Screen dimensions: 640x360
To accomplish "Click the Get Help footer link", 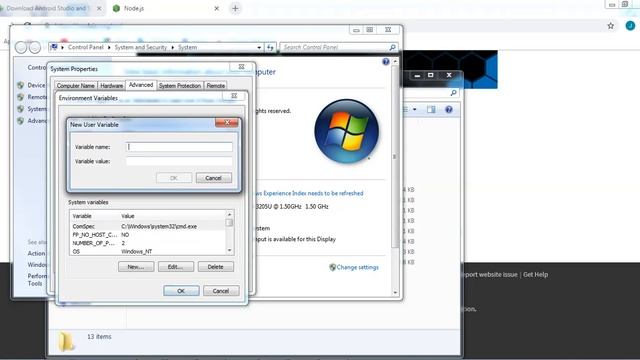I will coord(536,275).
